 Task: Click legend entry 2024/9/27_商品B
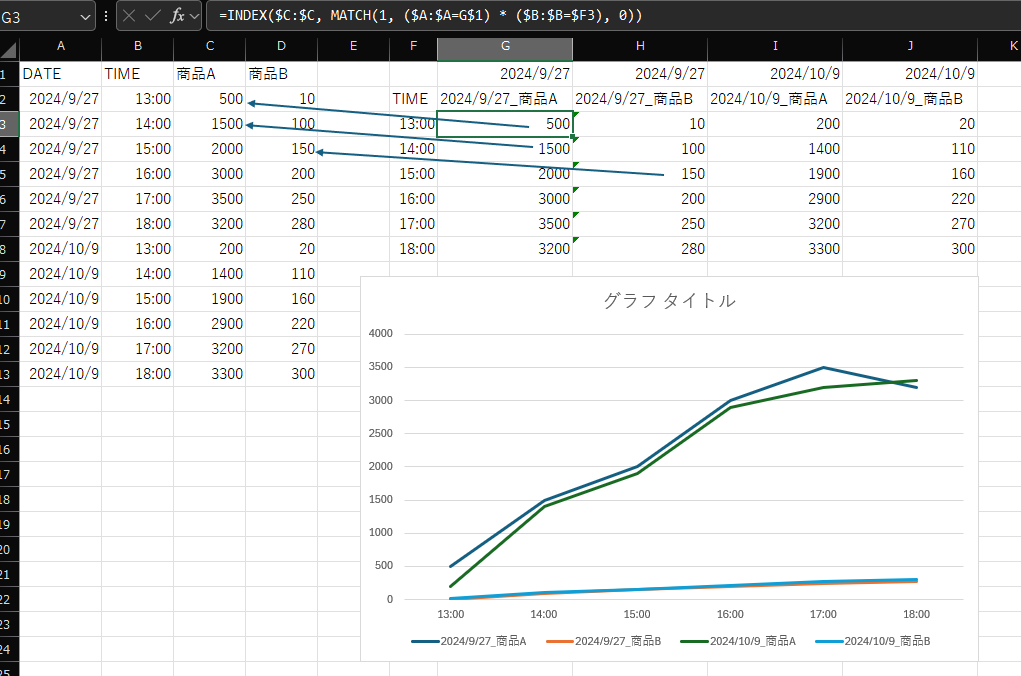[x=604, y=641]
